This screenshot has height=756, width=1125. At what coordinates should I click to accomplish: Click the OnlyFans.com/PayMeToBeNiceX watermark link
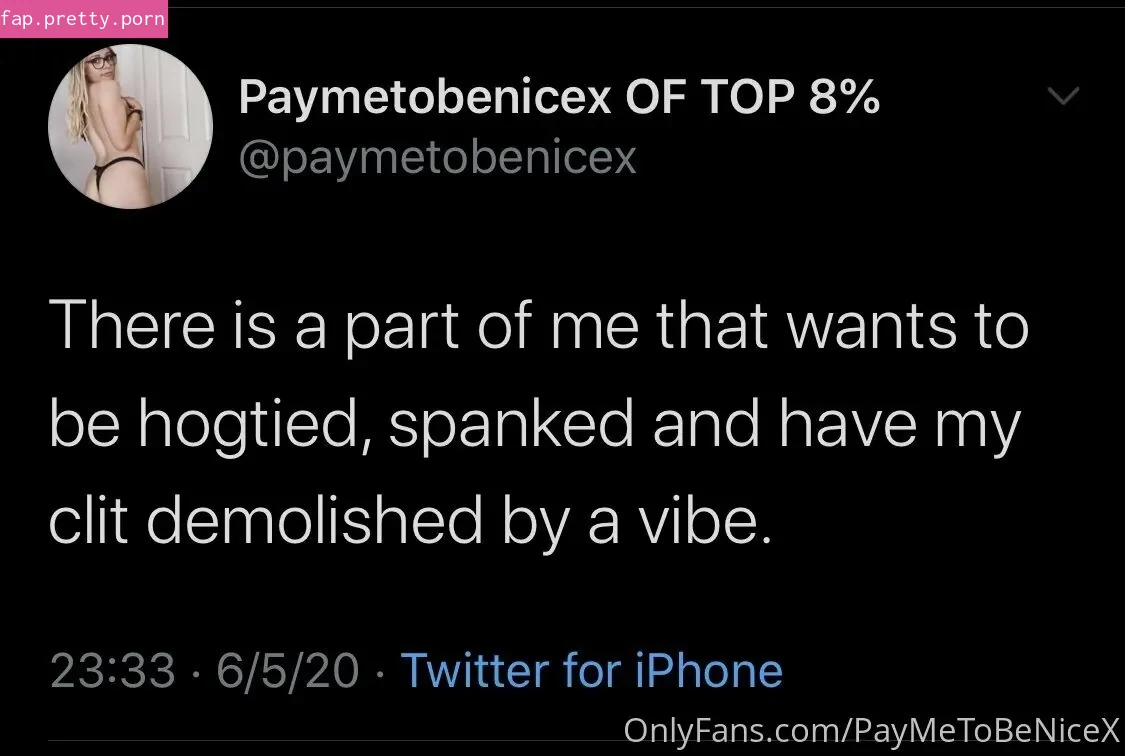pyautogui.click(x=872, y=730)
